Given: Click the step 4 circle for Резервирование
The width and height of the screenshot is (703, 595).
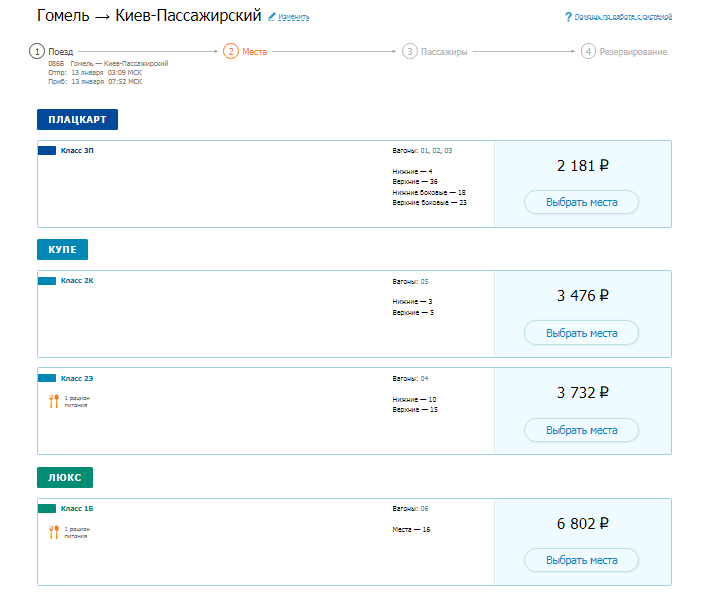Looking at the screenshot, I should click(588, 51).
